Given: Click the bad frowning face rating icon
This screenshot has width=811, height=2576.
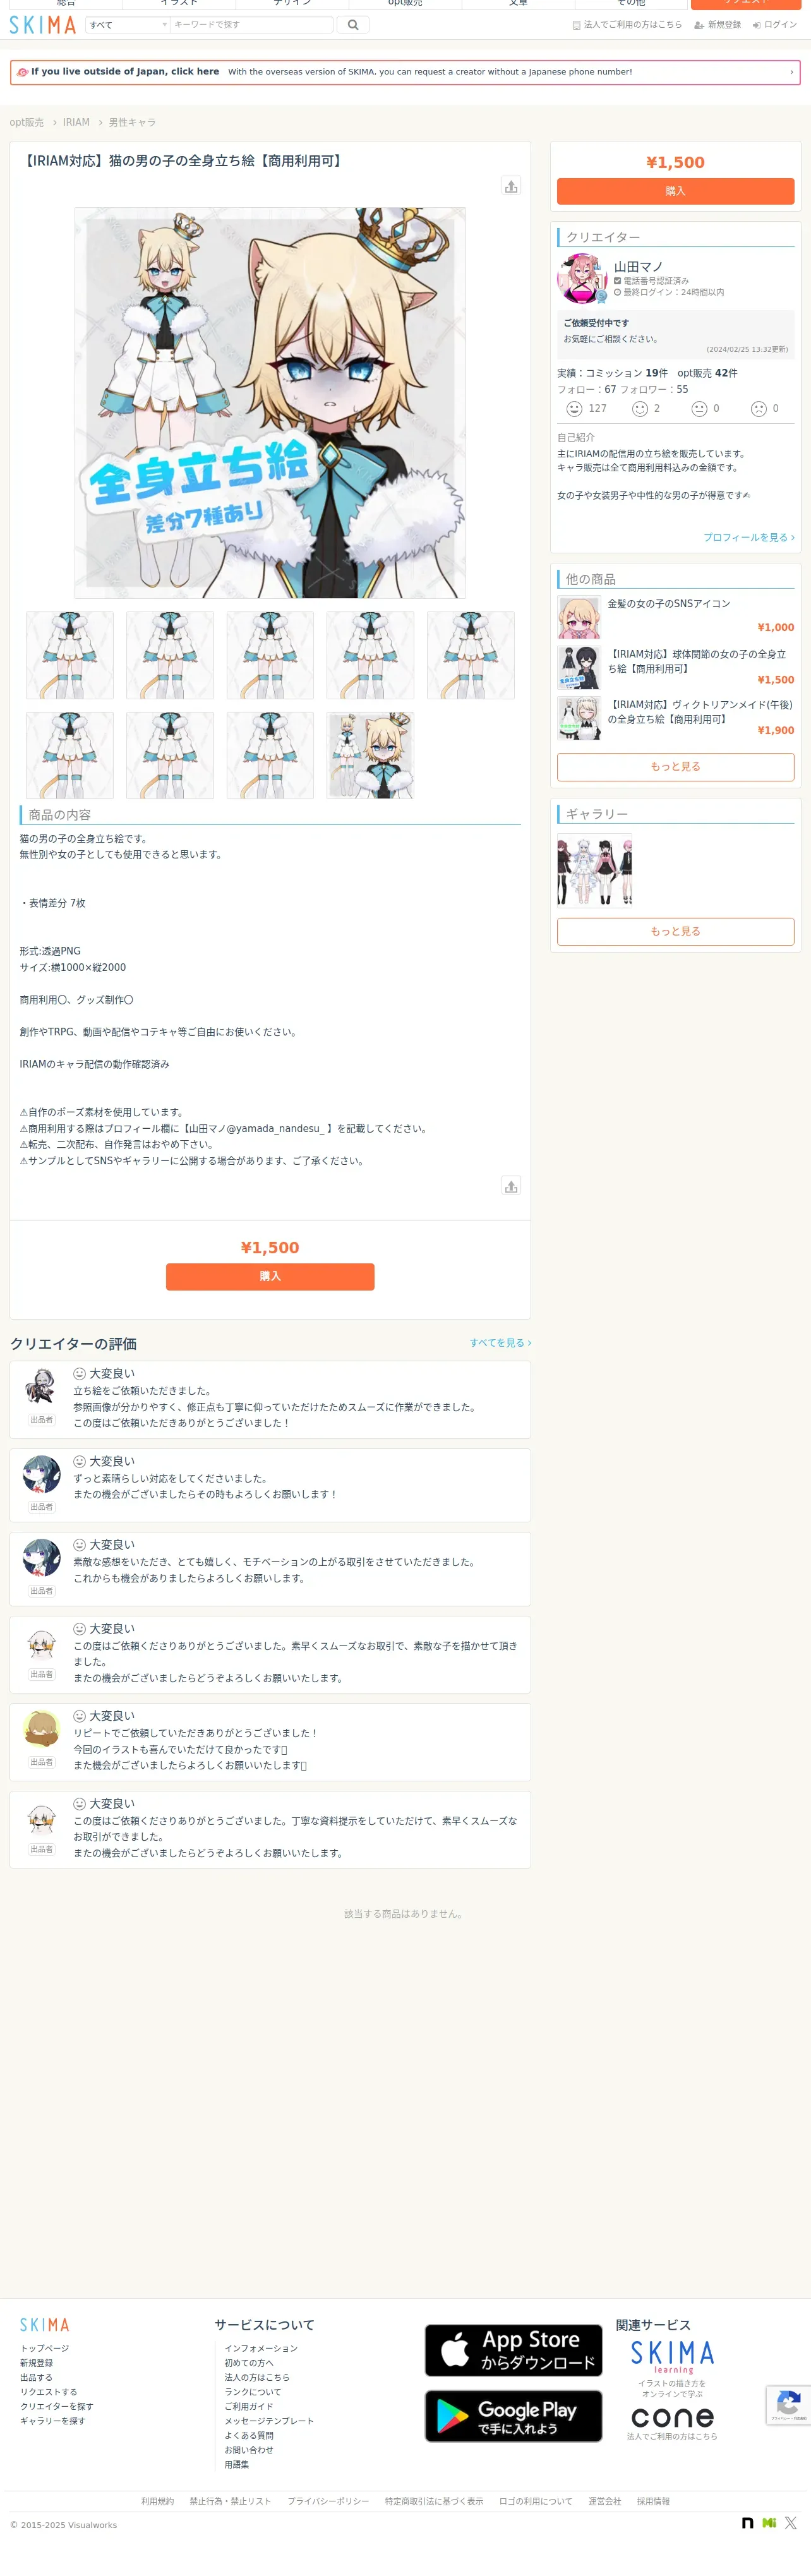Looking at the screenshot, I should (x=759, y=409).
